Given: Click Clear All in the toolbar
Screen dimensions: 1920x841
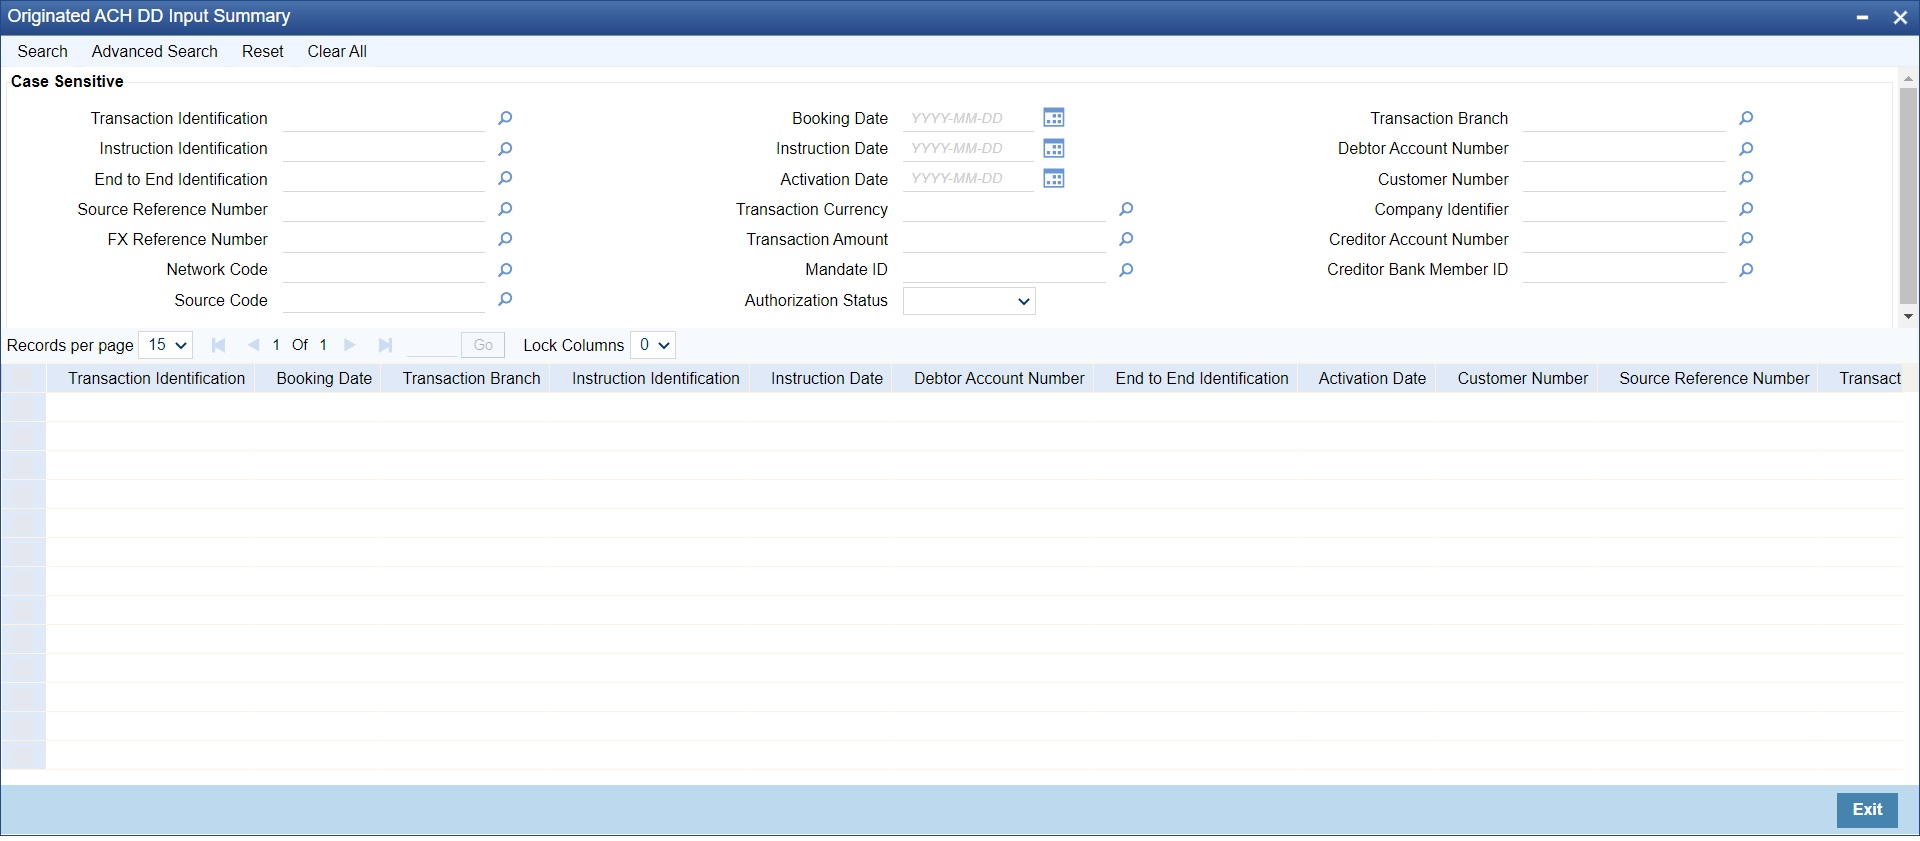Looking at the screenshot, I should click(x=337, y=51).
